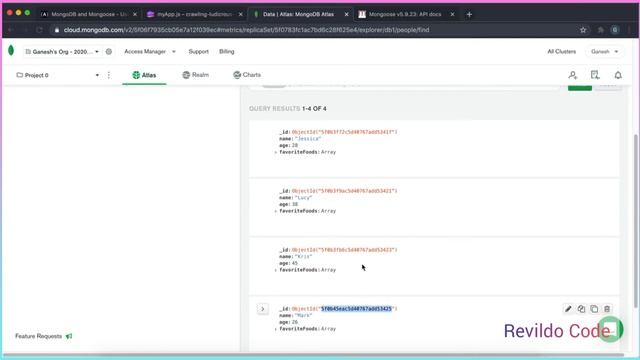Image resolution: width=640 pixels, height=360 pixels.
Task: Reload the page with browser refresh
Action: [39, 30]
